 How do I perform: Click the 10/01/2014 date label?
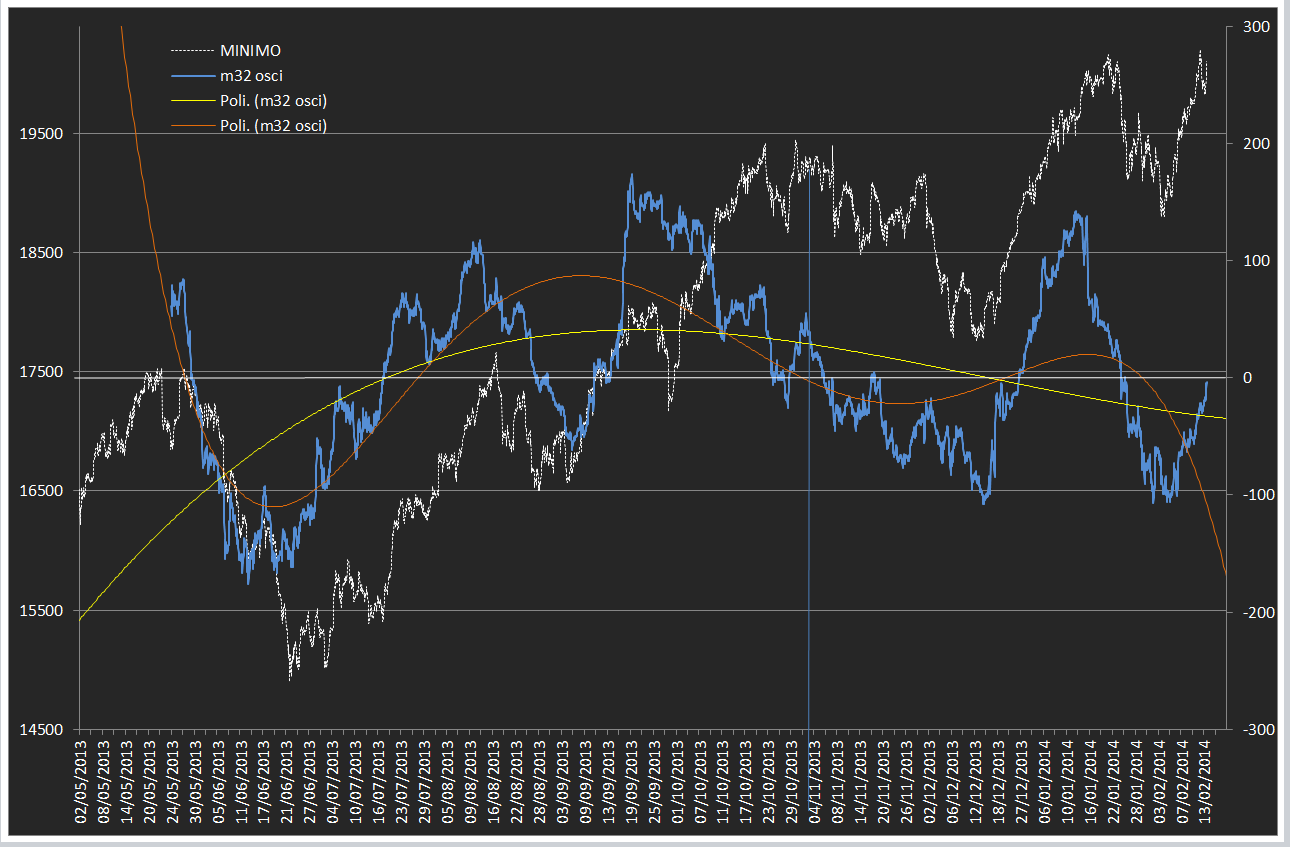(x=1067, y=782)
